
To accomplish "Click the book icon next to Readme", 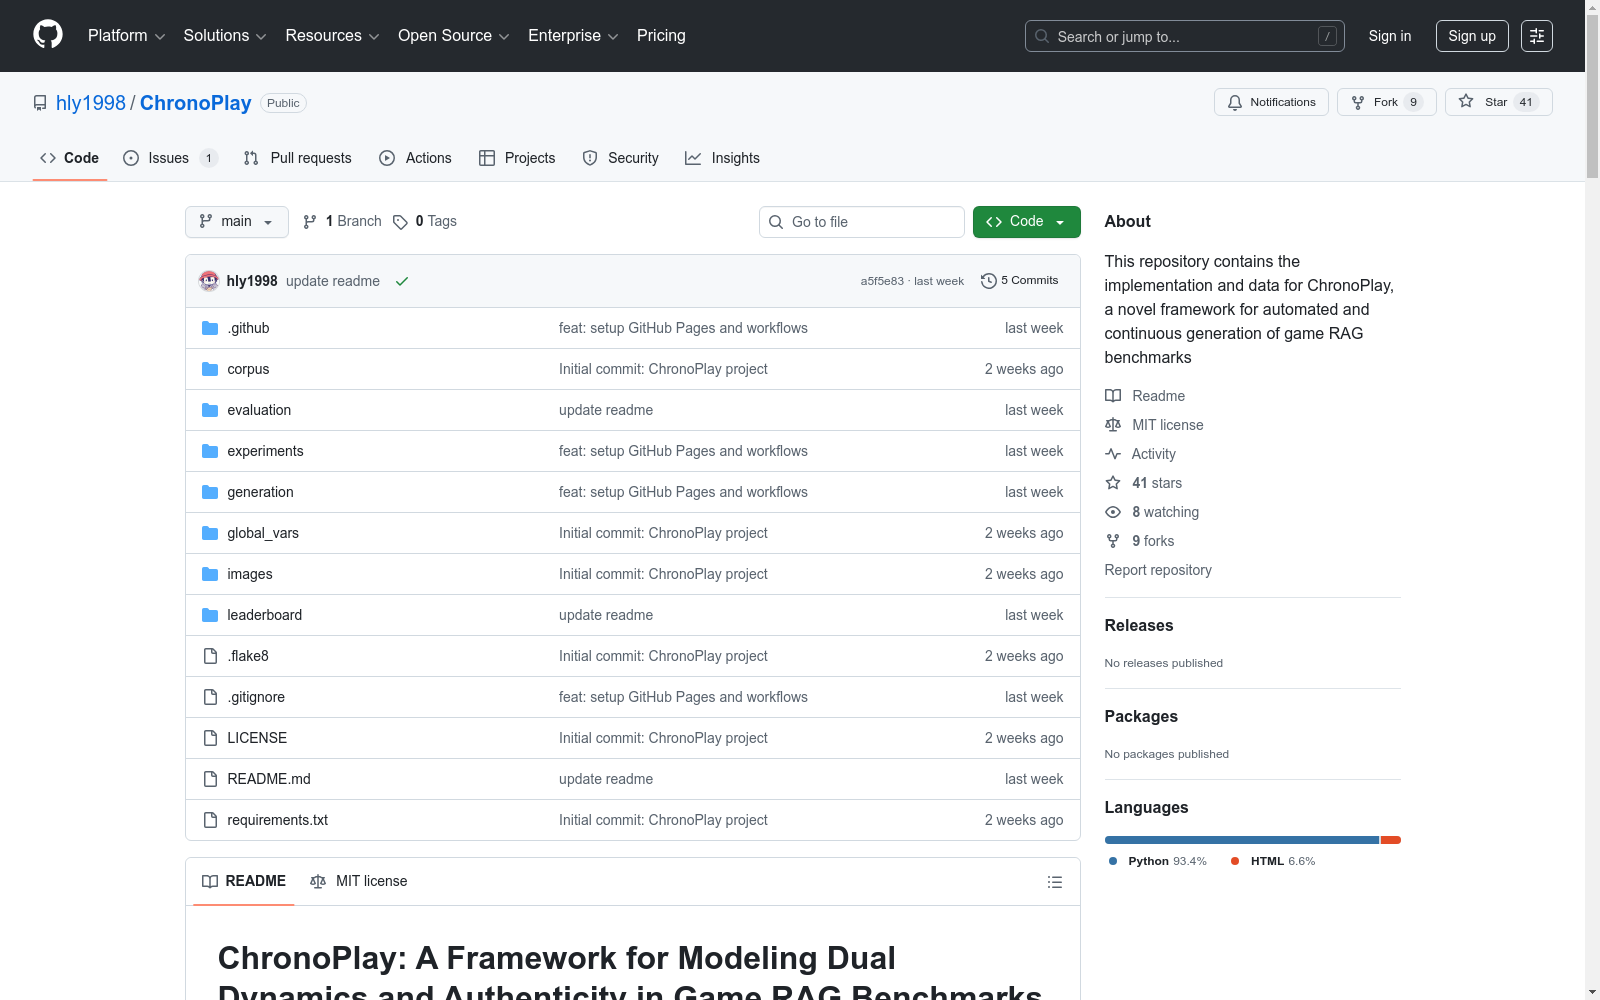I will click(x=1113, y=396).
